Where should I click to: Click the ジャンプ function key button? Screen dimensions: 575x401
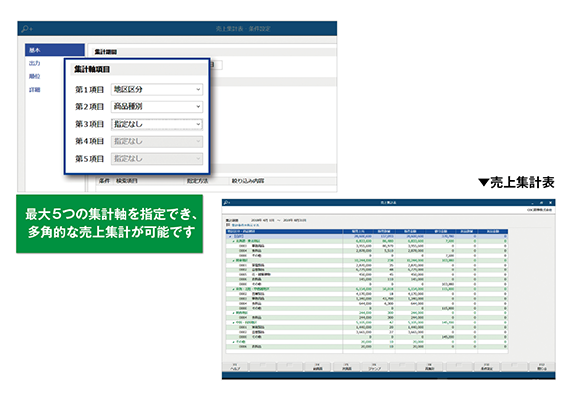point(374,367)
